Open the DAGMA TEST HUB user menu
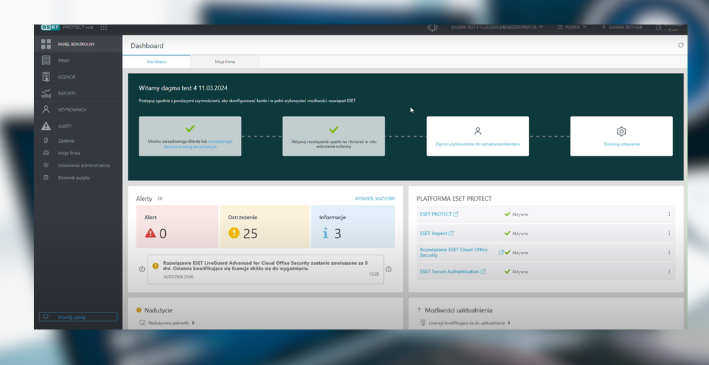This screenshot has height=365, width=709. pyautogui.click(x=622, y=28)
